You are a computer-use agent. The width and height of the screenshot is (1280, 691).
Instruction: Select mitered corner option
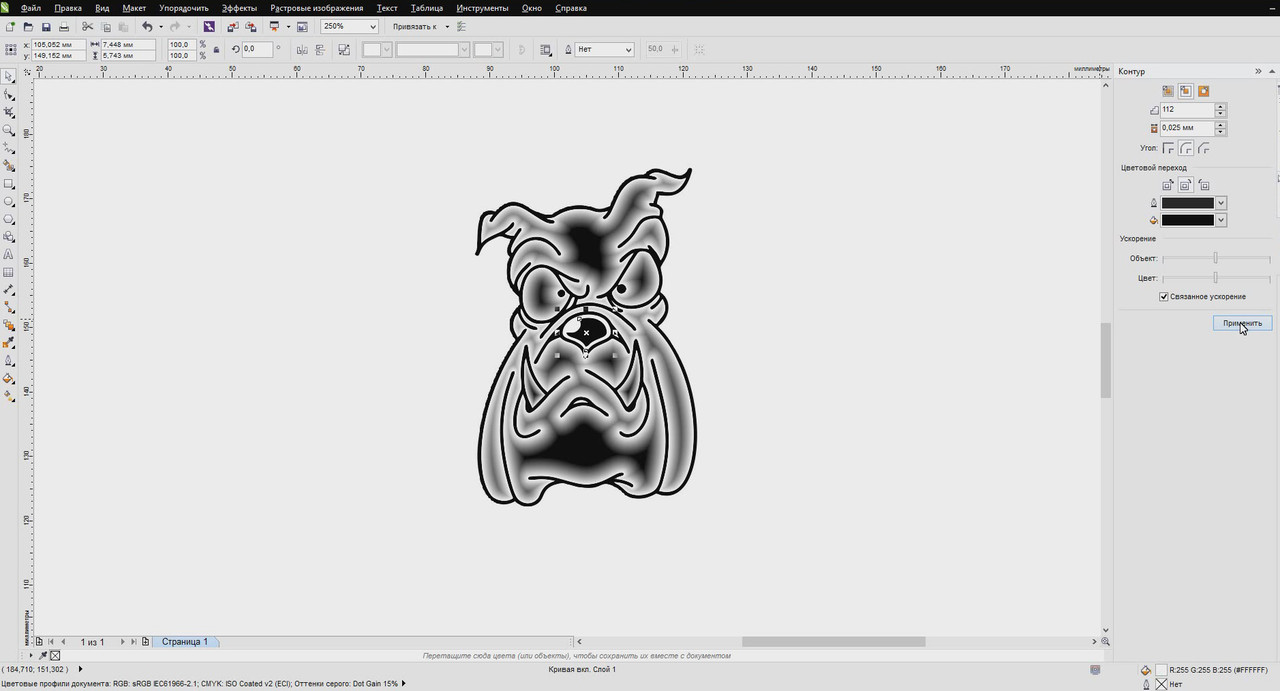point(1168,148)
